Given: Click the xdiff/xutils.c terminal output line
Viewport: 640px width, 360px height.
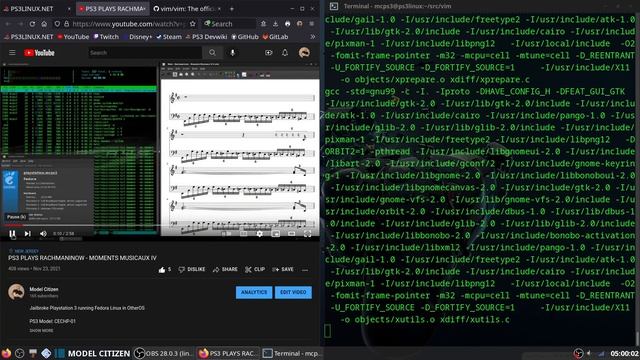Looking at the screenshot, I should [425, 320].
